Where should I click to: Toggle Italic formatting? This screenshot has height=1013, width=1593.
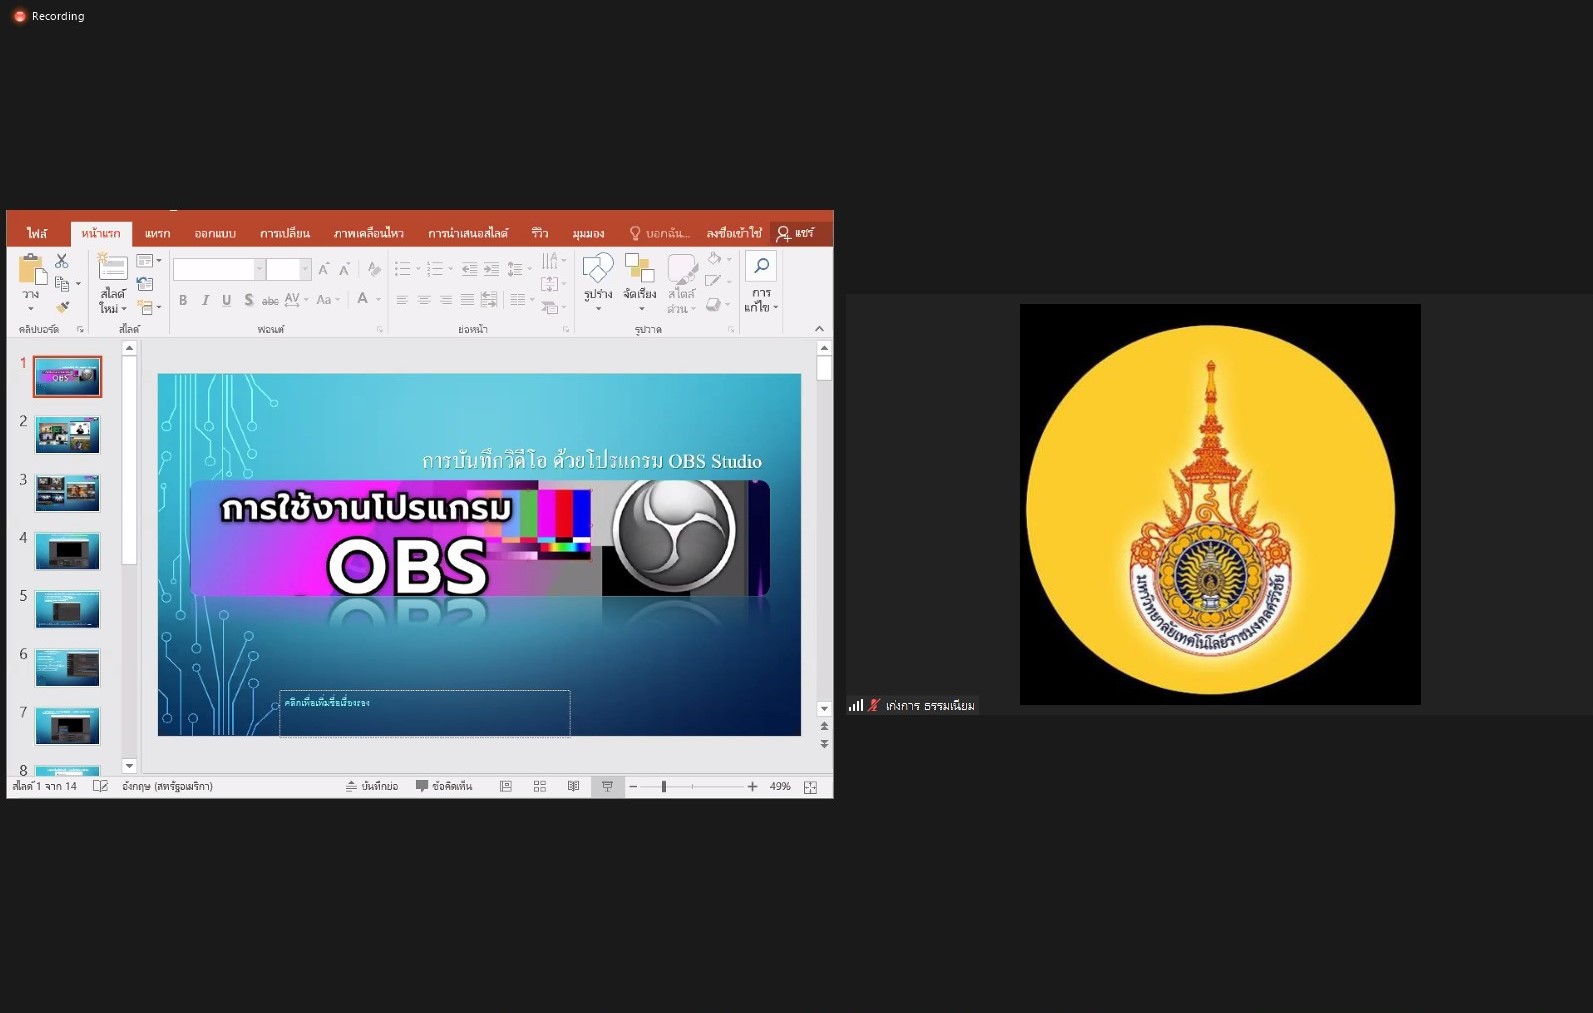tap(205, 300)
